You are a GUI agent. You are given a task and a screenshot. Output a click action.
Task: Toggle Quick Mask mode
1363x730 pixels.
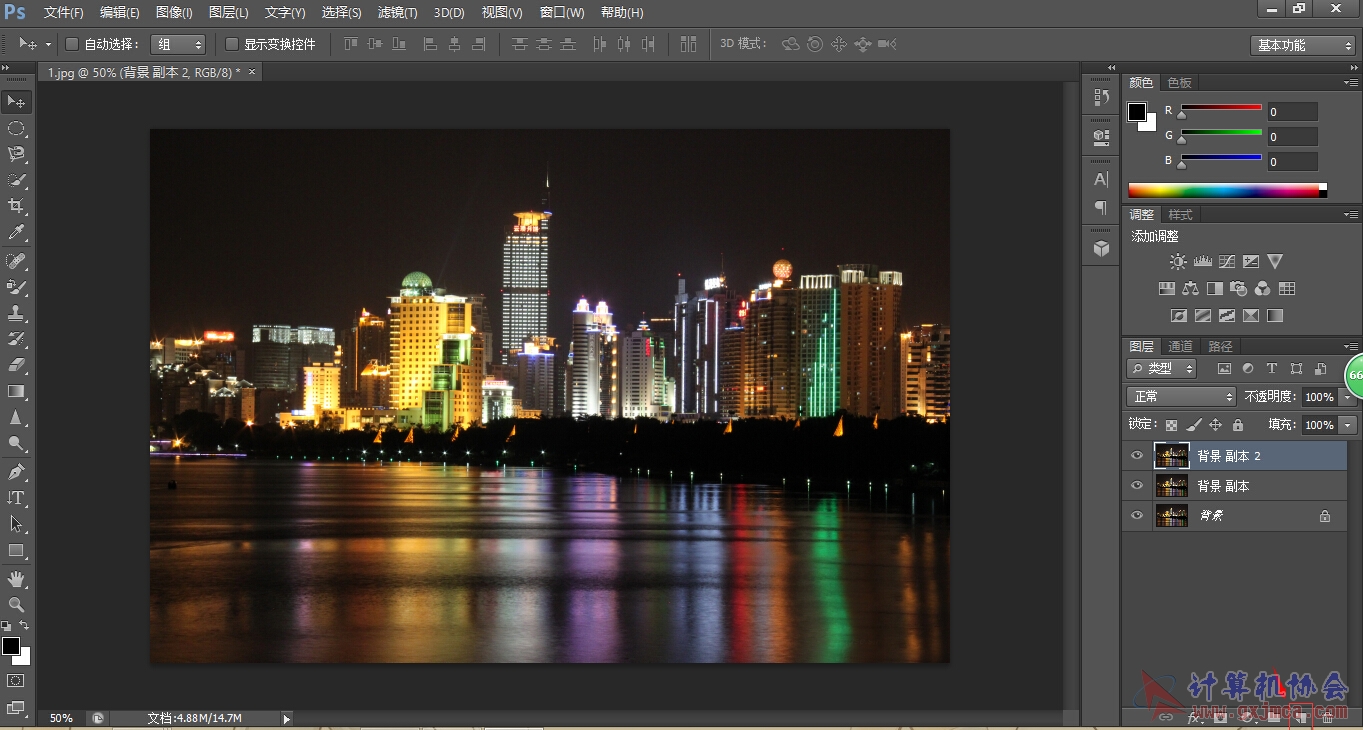coord(16,681)
